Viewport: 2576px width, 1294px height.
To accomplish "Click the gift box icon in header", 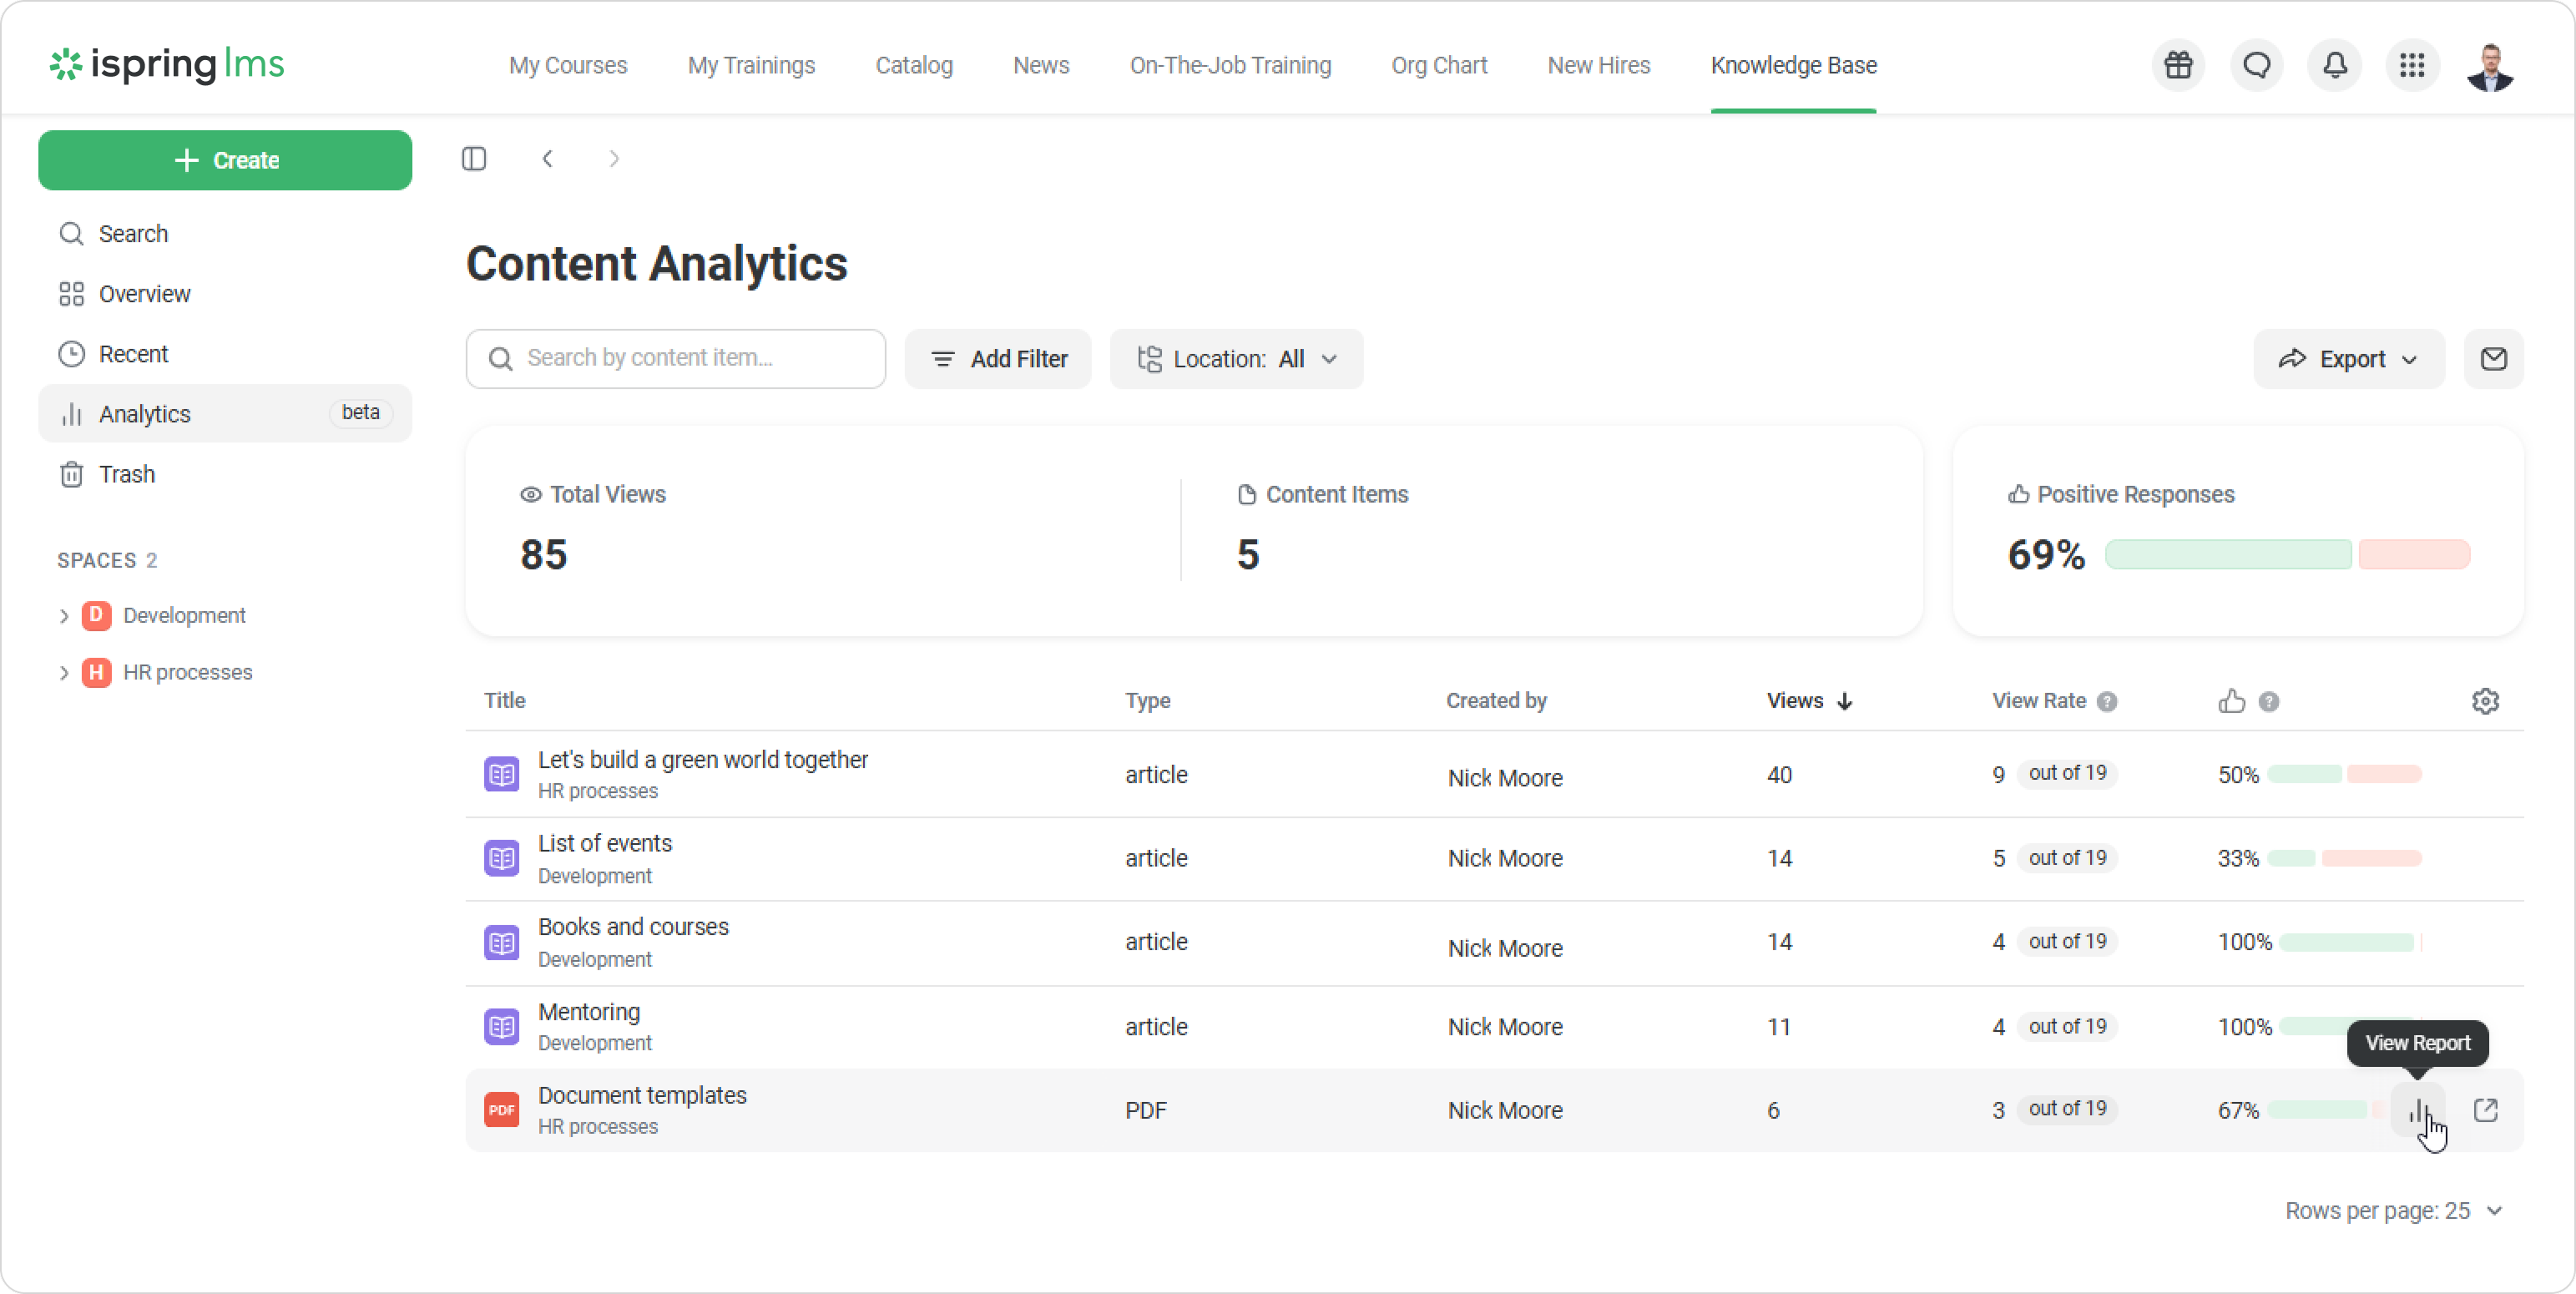I will pos(2178,66).
